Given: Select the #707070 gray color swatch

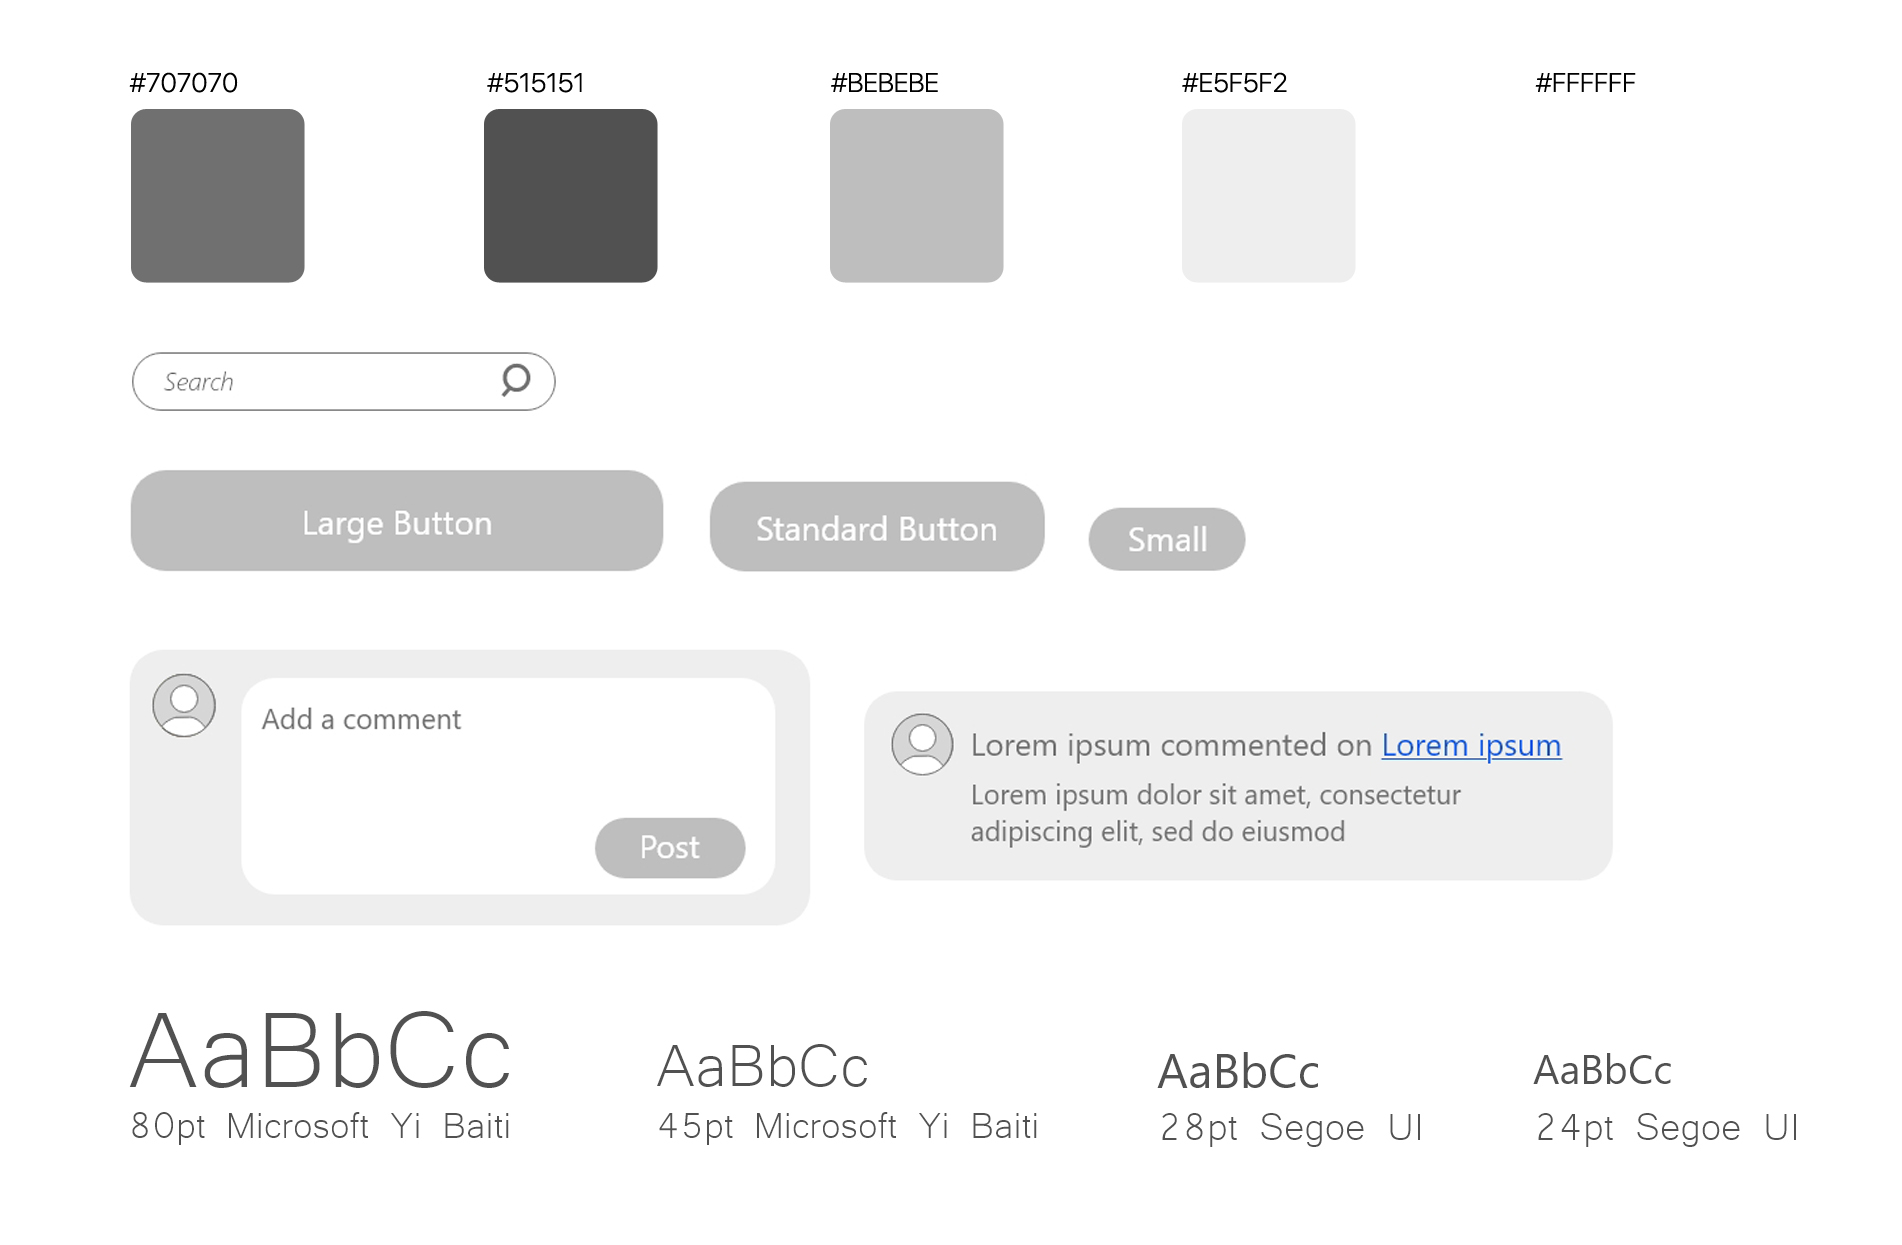Looking at the screenshot, I should [x=218, y=196].
